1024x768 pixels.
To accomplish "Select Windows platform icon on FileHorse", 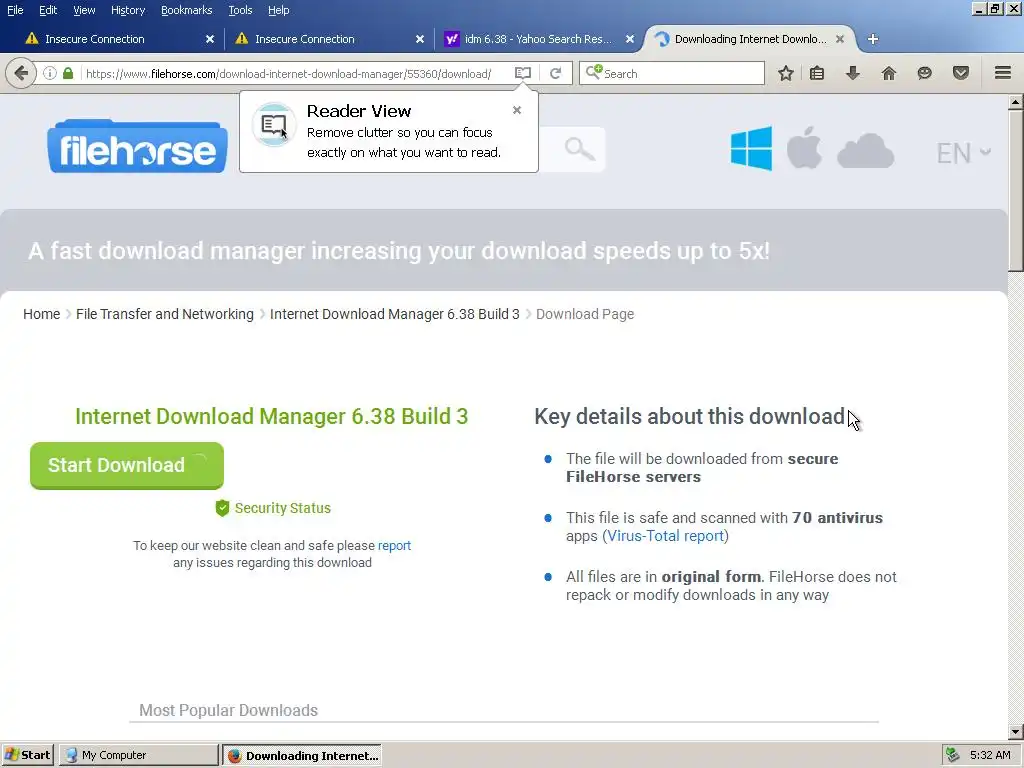I will click(751, 149).
